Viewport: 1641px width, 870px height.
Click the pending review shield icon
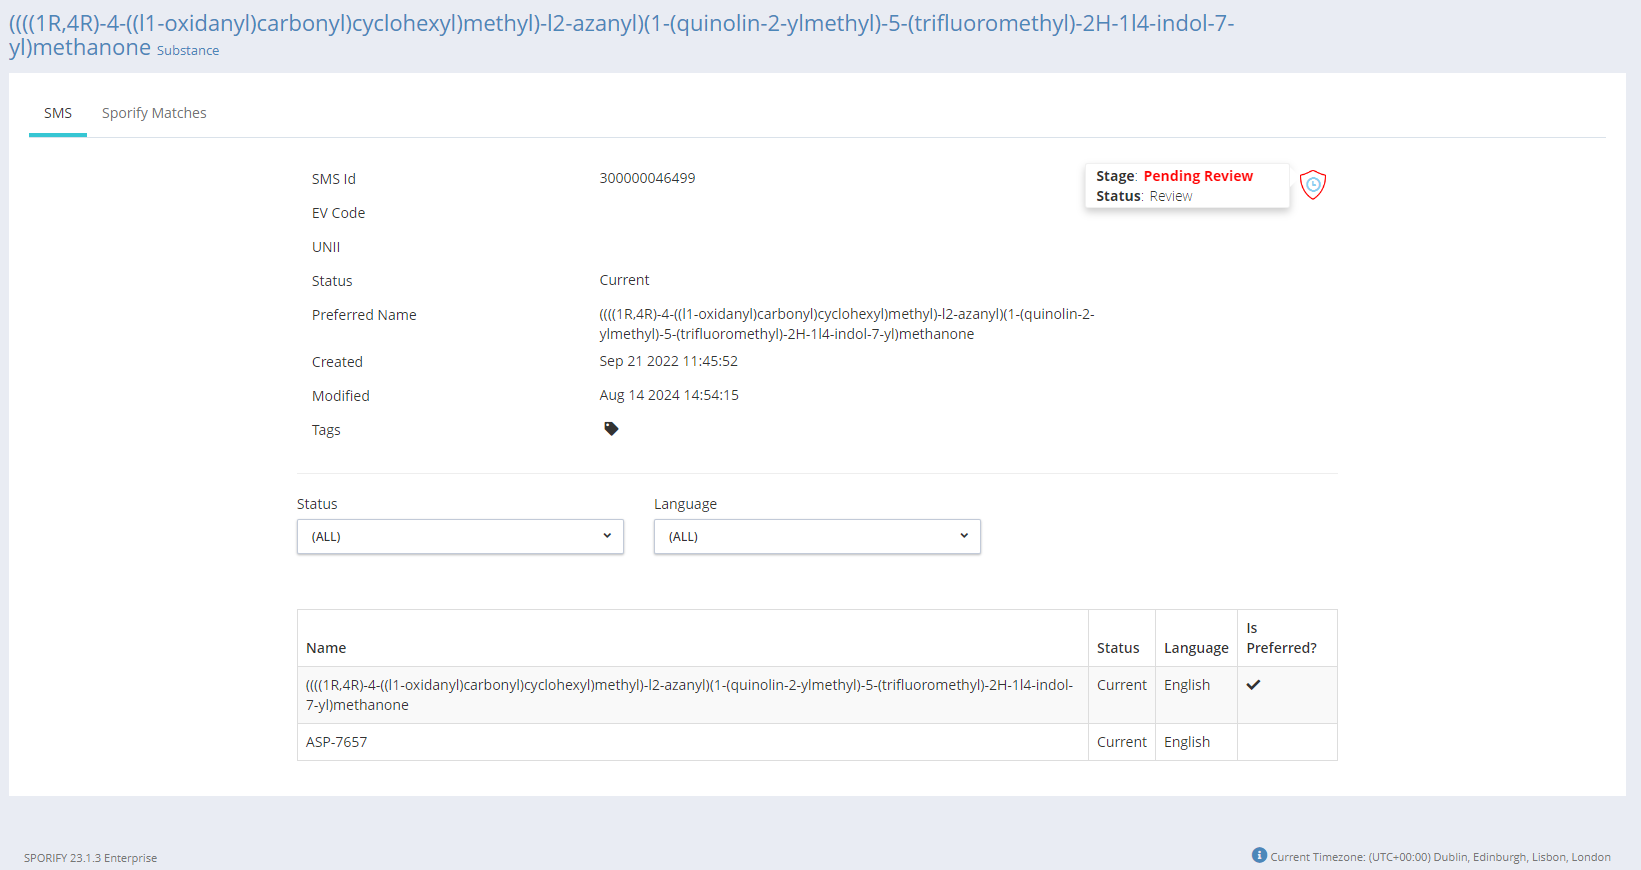click(1312, 185)
